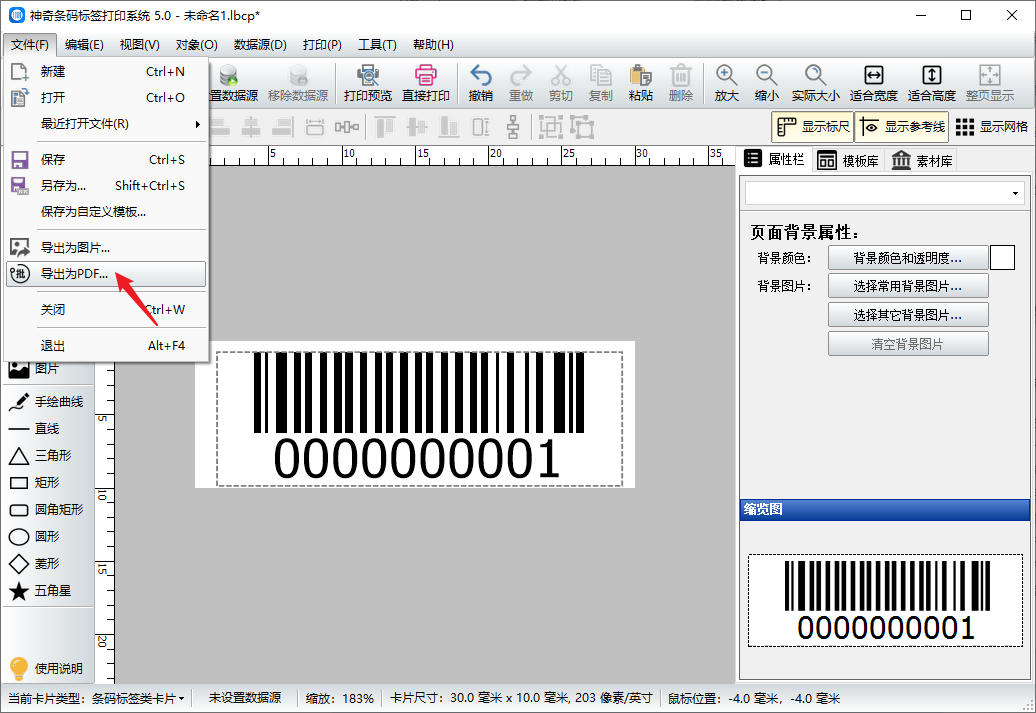Click the make same height icon
1036x713 pixels.
(481, 127)
